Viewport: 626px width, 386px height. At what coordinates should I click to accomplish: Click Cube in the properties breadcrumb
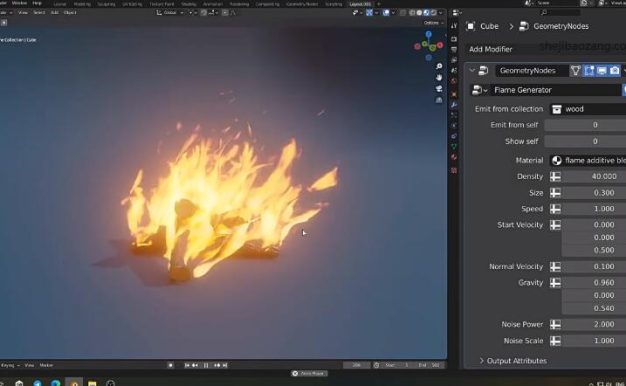(489, 26)
